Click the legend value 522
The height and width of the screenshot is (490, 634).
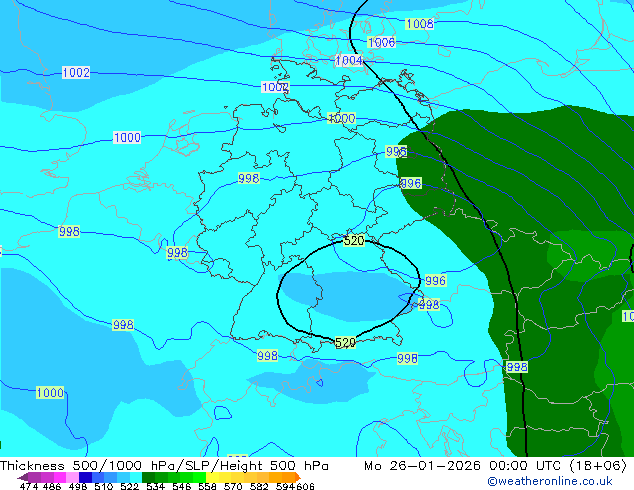tap(129, 486)
